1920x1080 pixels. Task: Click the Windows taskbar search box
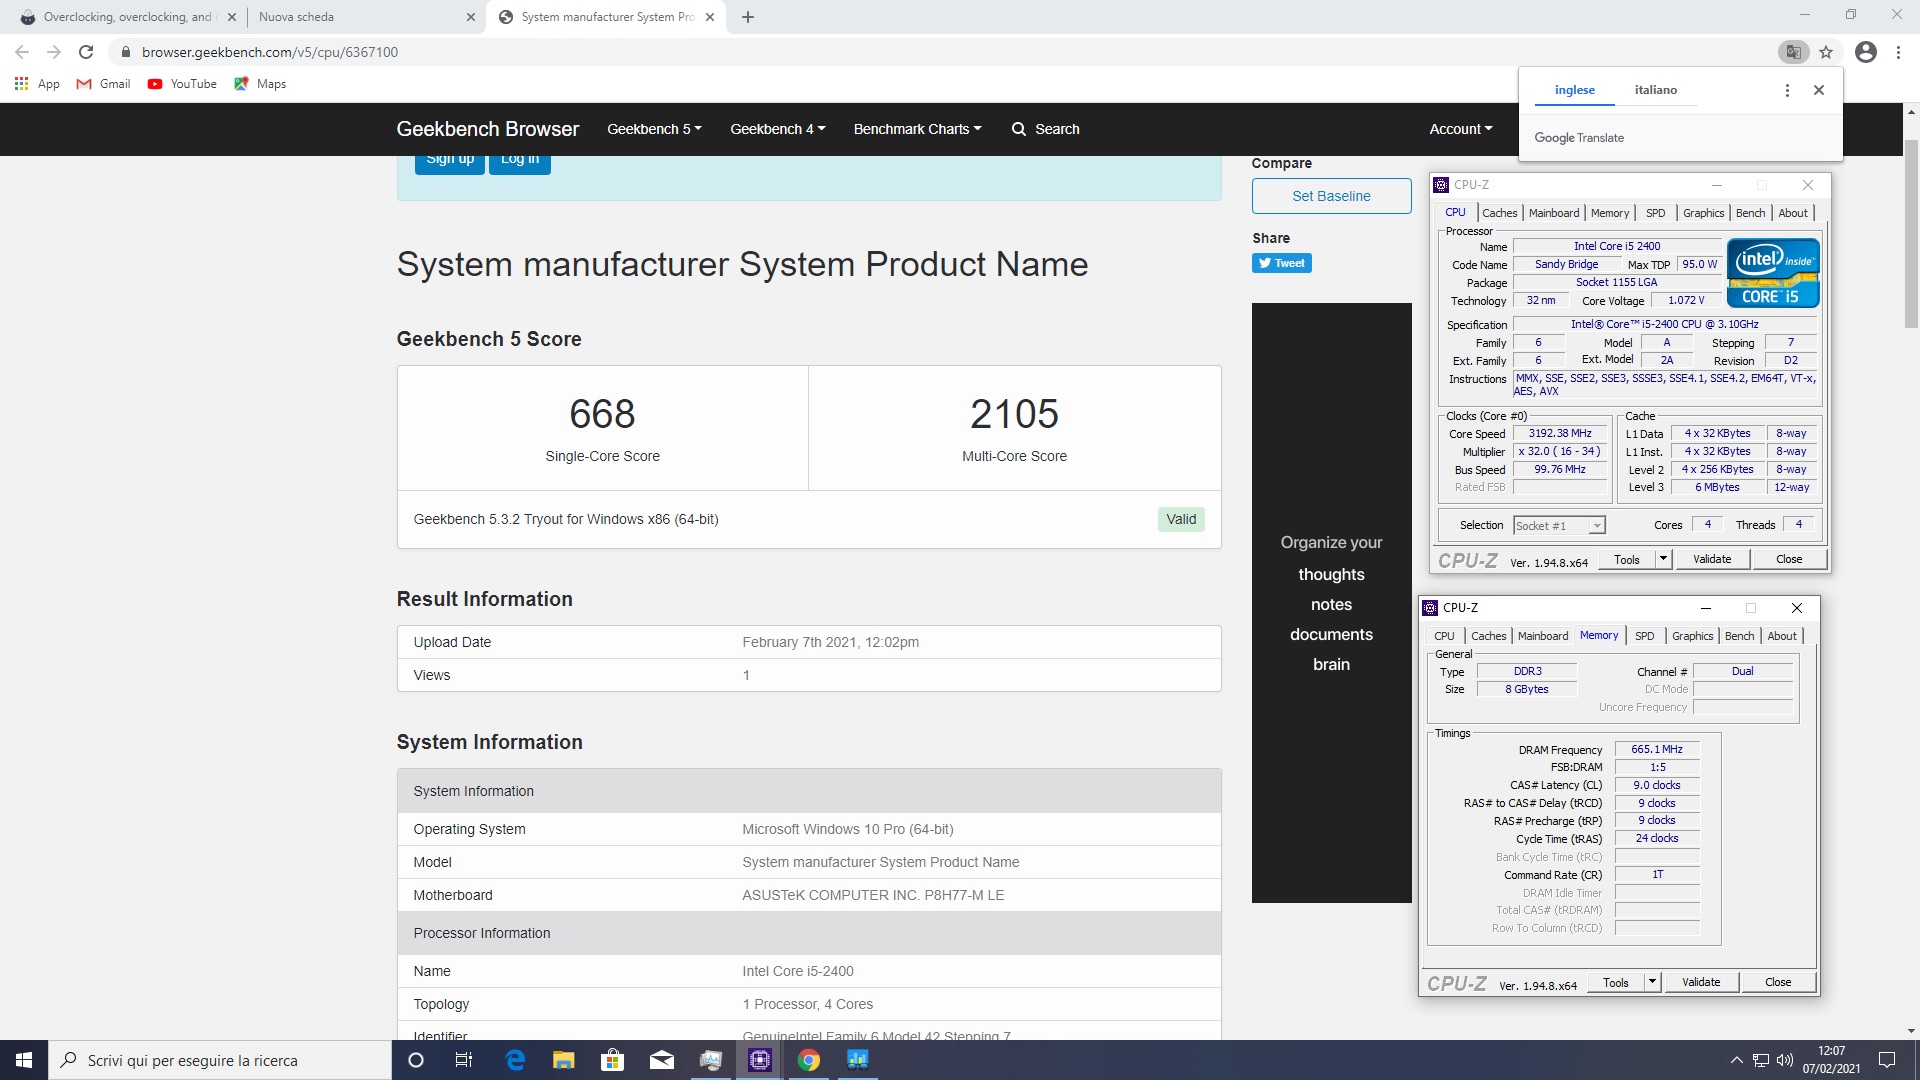pyautogui.click(x=220, y=1060)
